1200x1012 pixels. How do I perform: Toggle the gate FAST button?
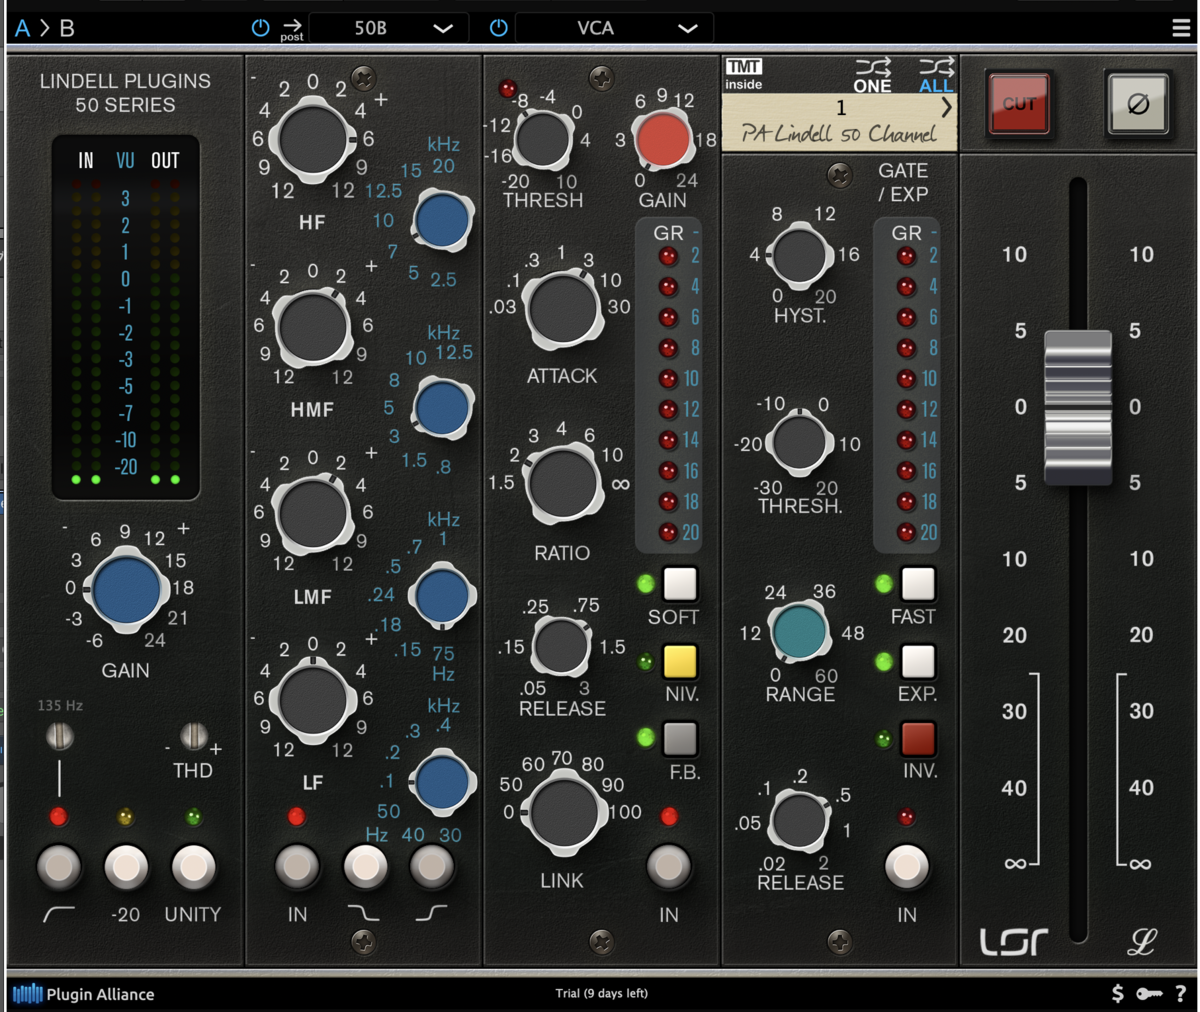(917, 583)
